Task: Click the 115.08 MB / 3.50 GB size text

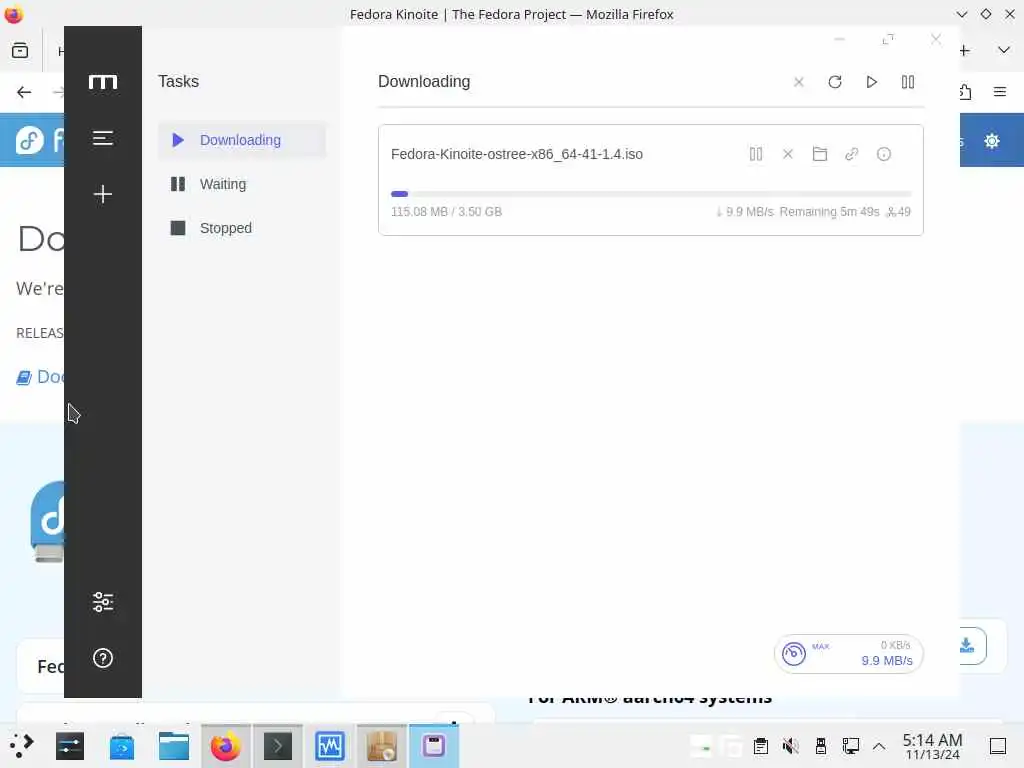Action: point(446,212)
